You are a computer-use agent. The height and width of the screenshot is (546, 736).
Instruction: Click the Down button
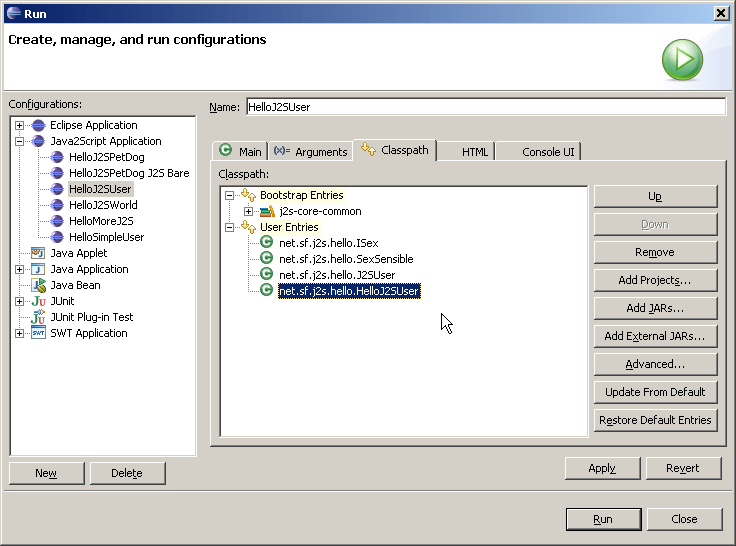click(655, 224)
